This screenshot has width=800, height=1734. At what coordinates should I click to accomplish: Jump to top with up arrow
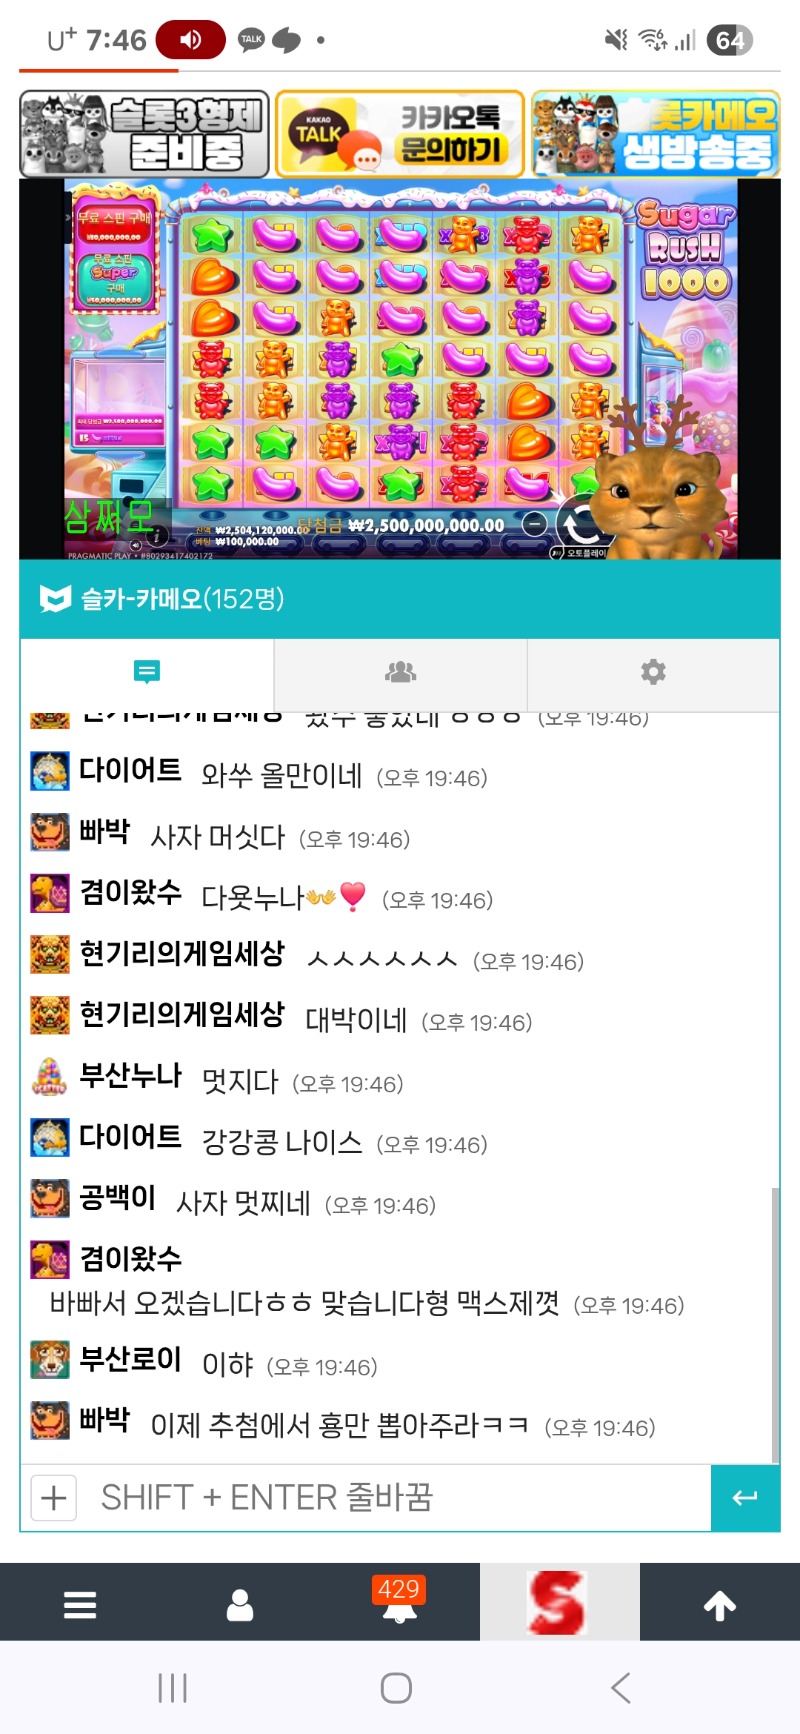720,1606
